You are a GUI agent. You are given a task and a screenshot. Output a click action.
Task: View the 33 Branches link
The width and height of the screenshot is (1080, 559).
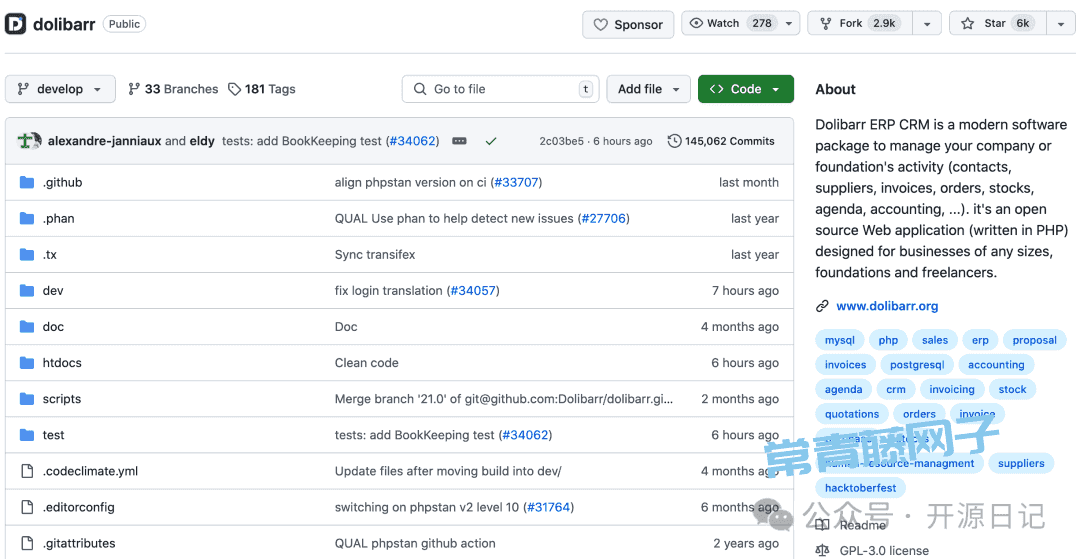click(173, 89)
